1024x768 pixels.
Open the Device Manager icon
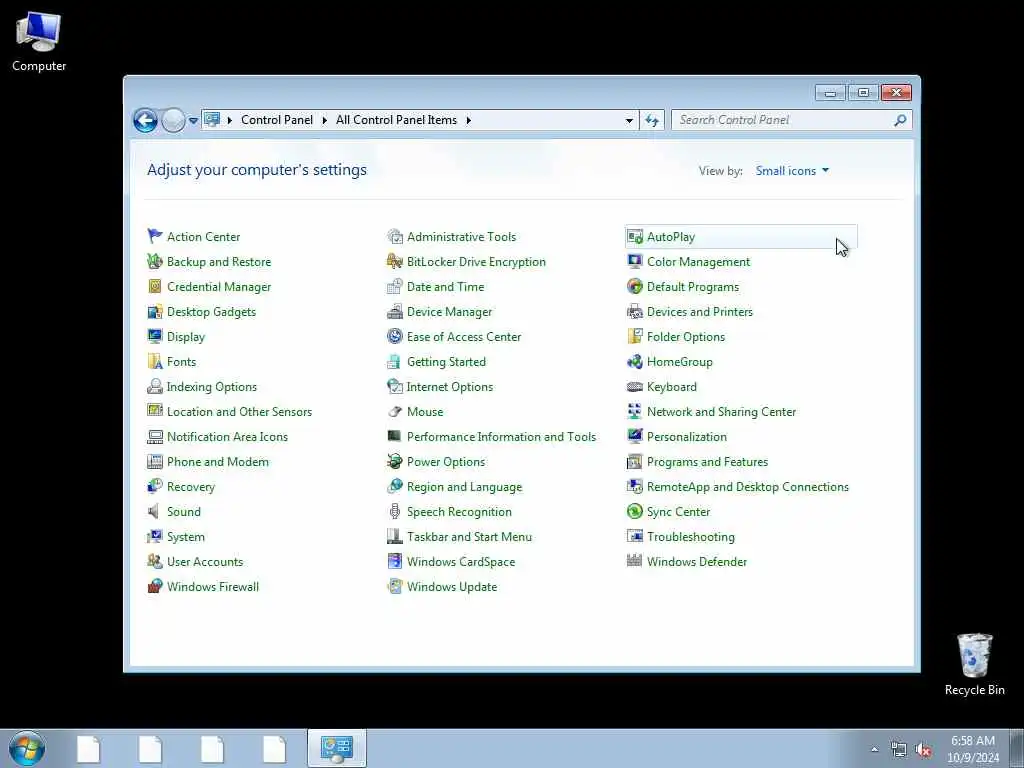click(394, 312)
